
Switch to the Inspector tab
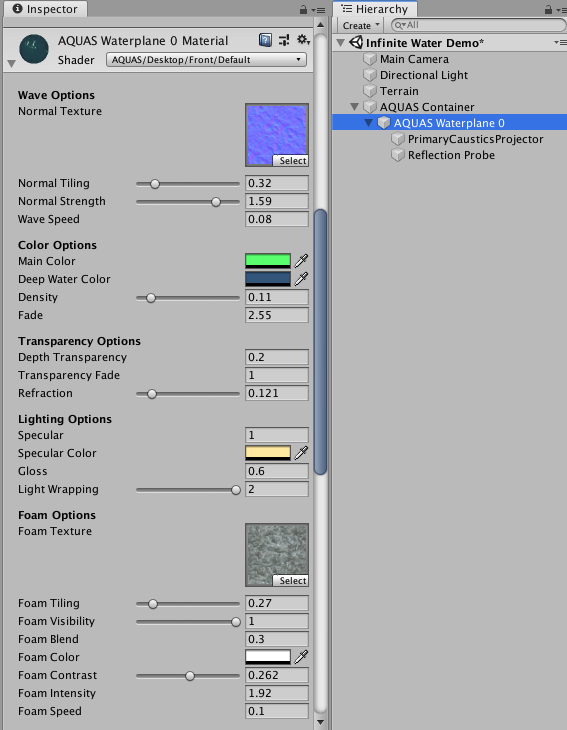click(45, 9)
